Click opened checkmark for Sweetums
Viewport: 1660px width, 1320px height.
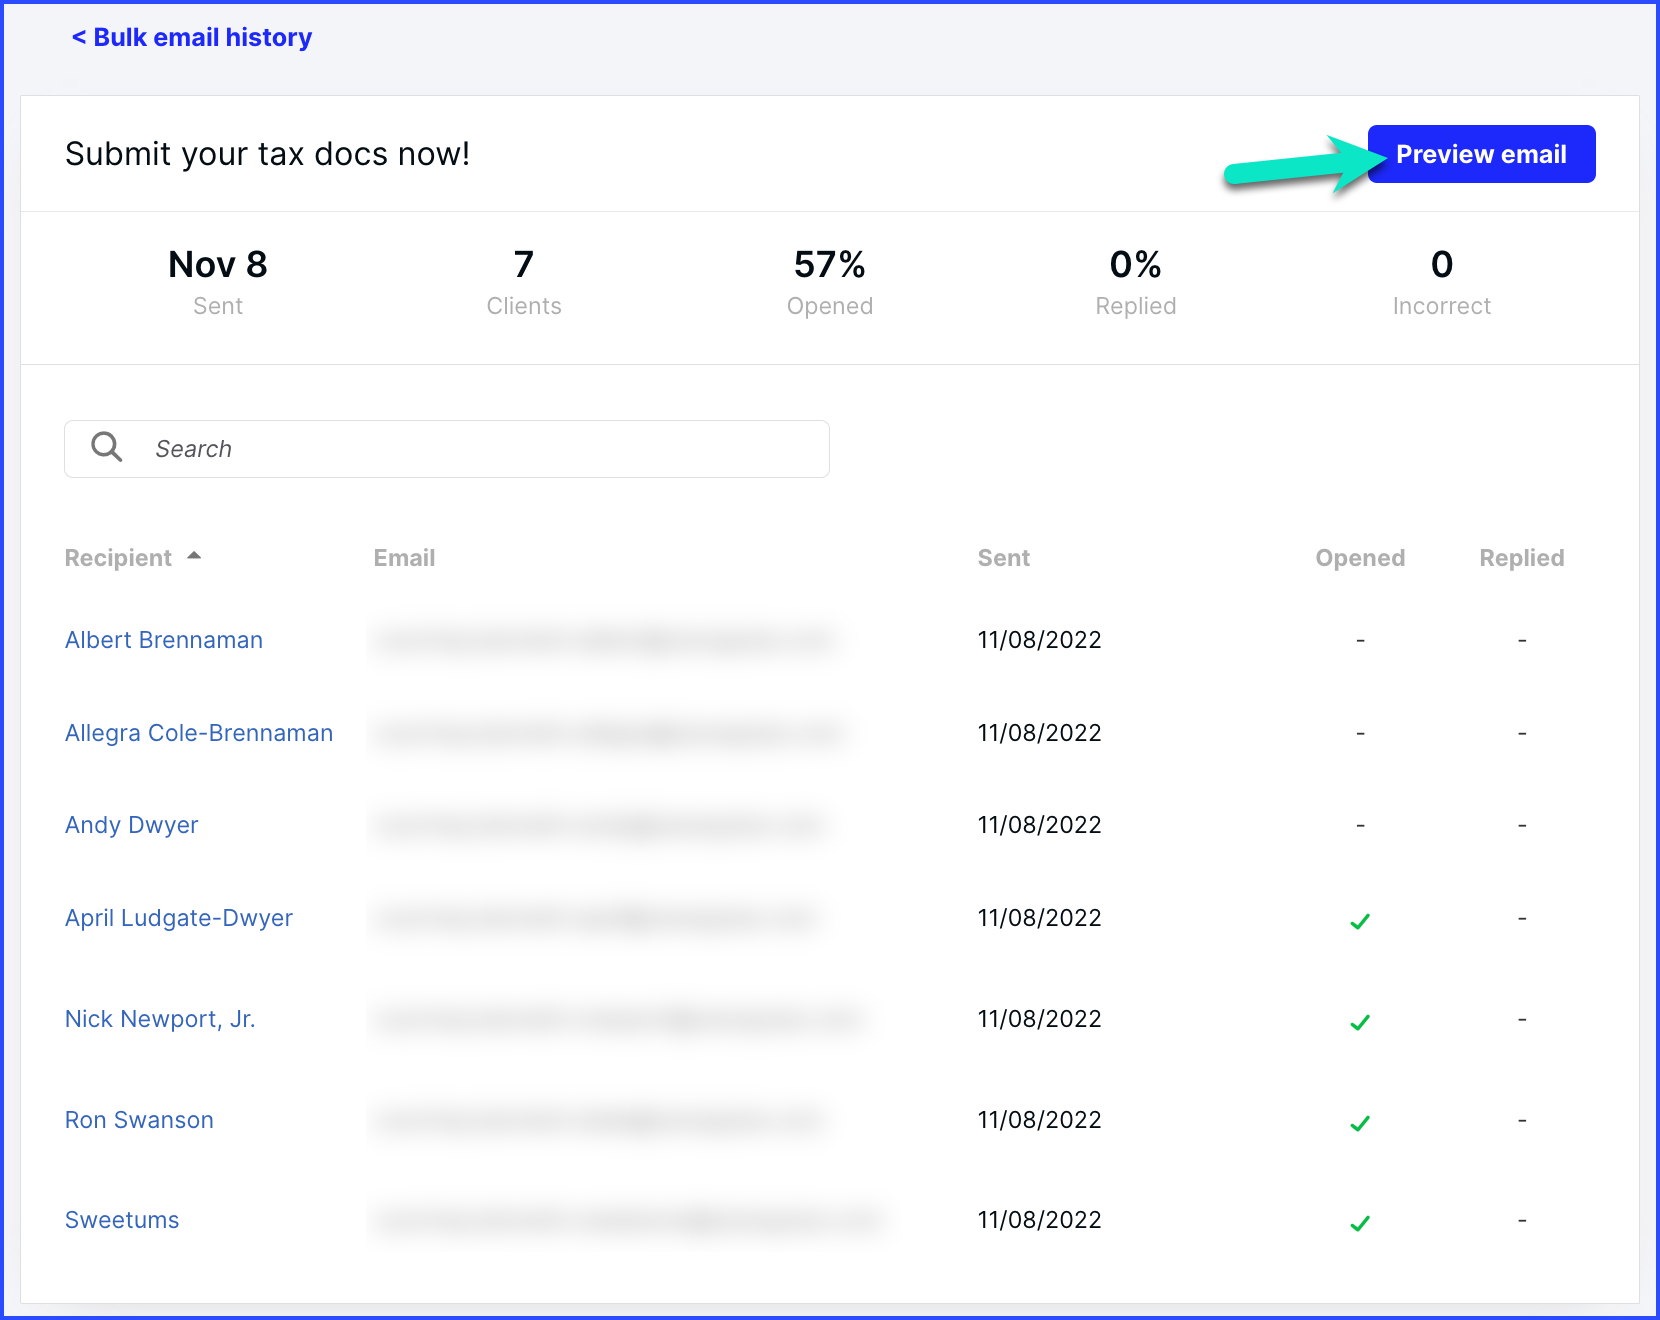[1360, 1223]
